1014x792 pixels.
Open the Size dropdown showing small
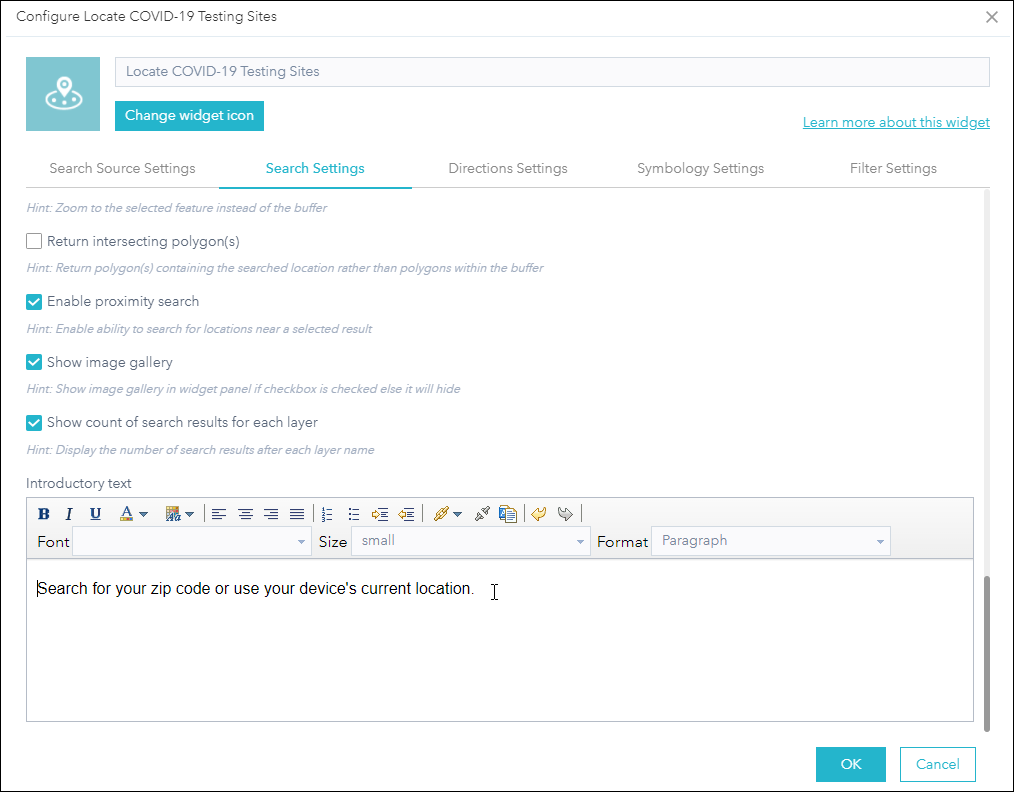(470, 541)
